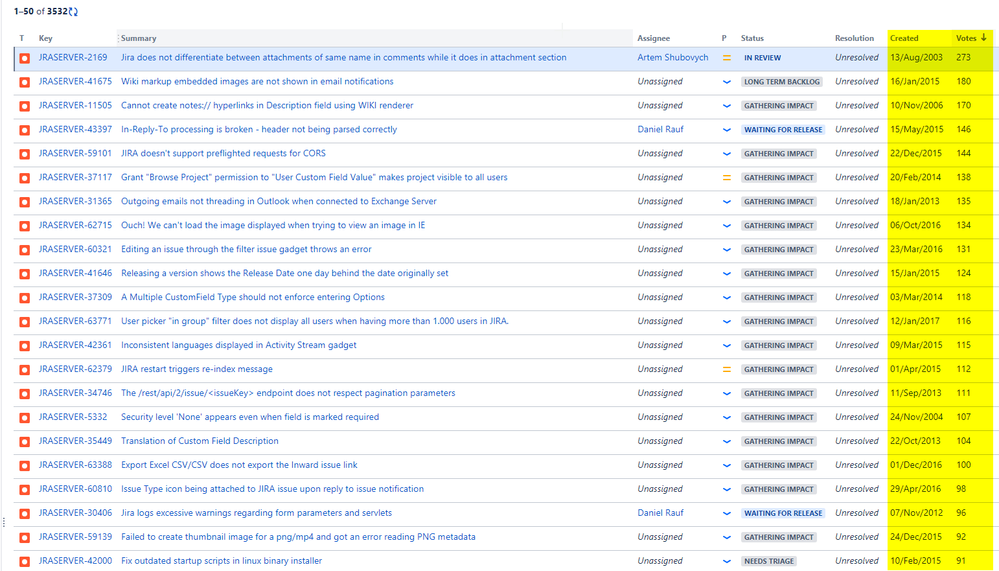Click Unassigned in the JRASERVER-62715 row

coord(659,225)
